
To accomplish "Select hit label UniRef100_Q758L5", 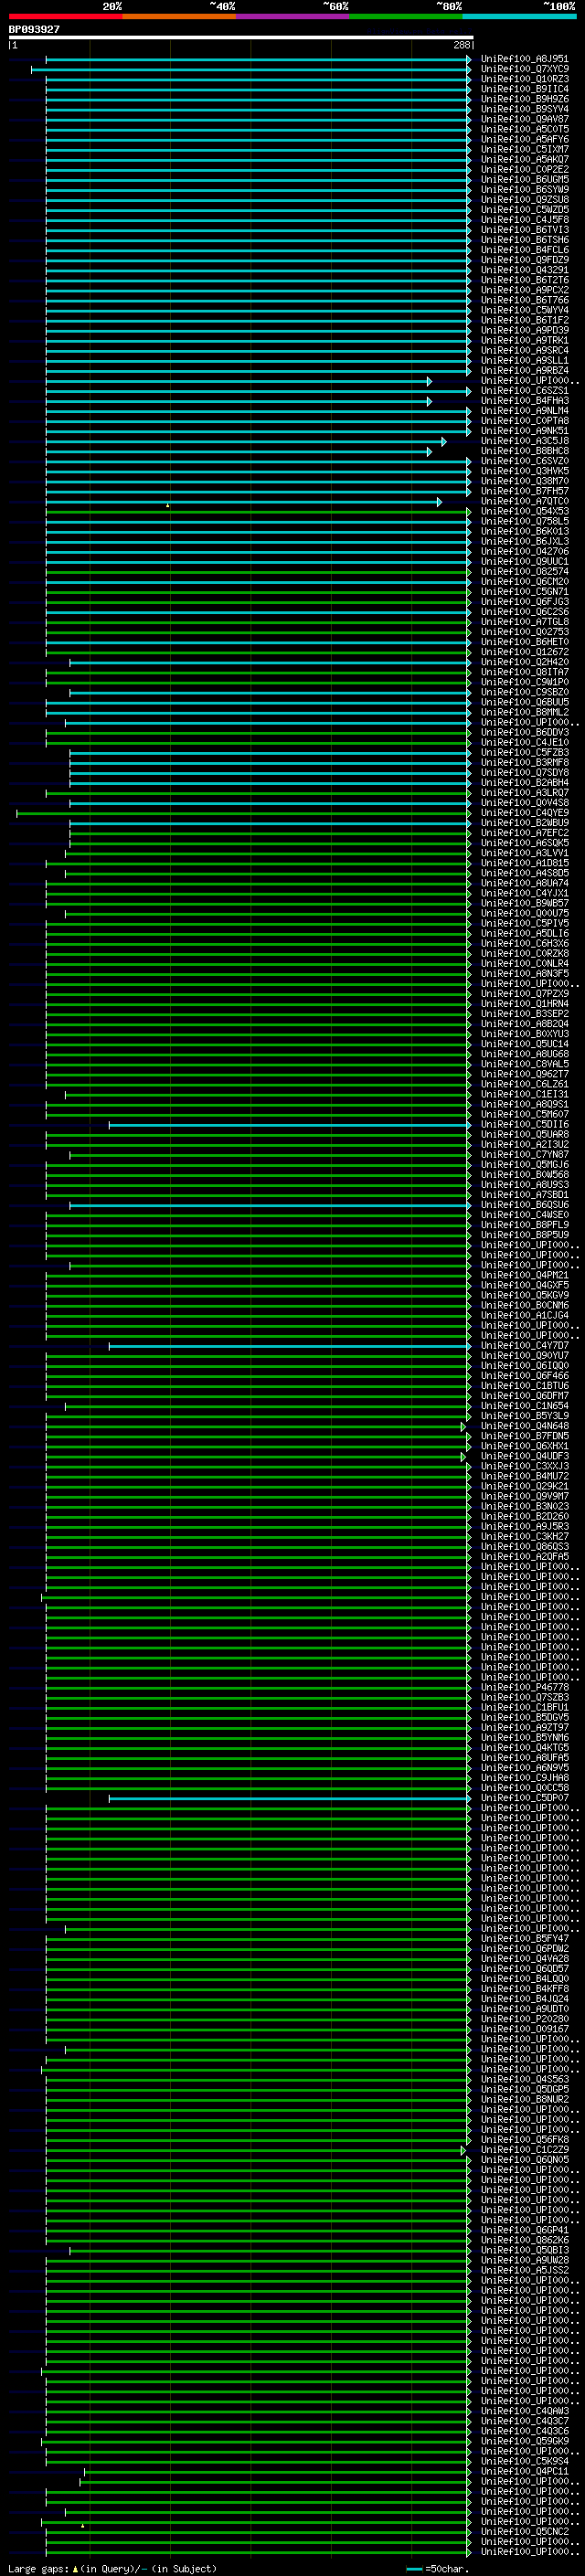I will 525,521.
